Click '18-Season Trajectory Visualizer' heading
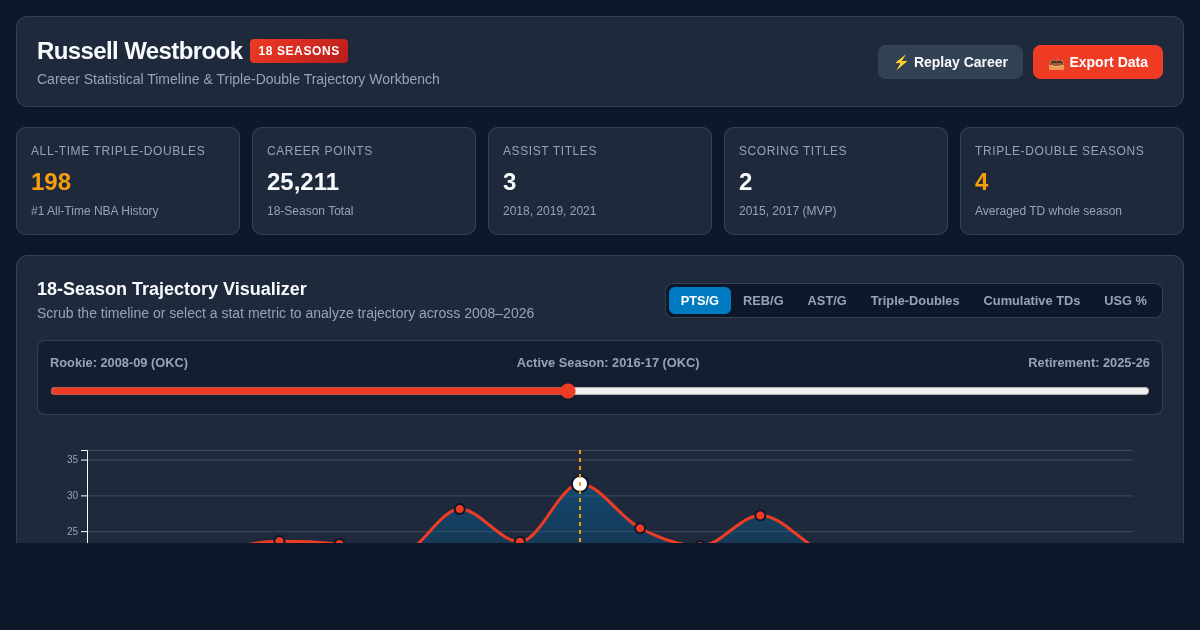 (x=172, y=289)
